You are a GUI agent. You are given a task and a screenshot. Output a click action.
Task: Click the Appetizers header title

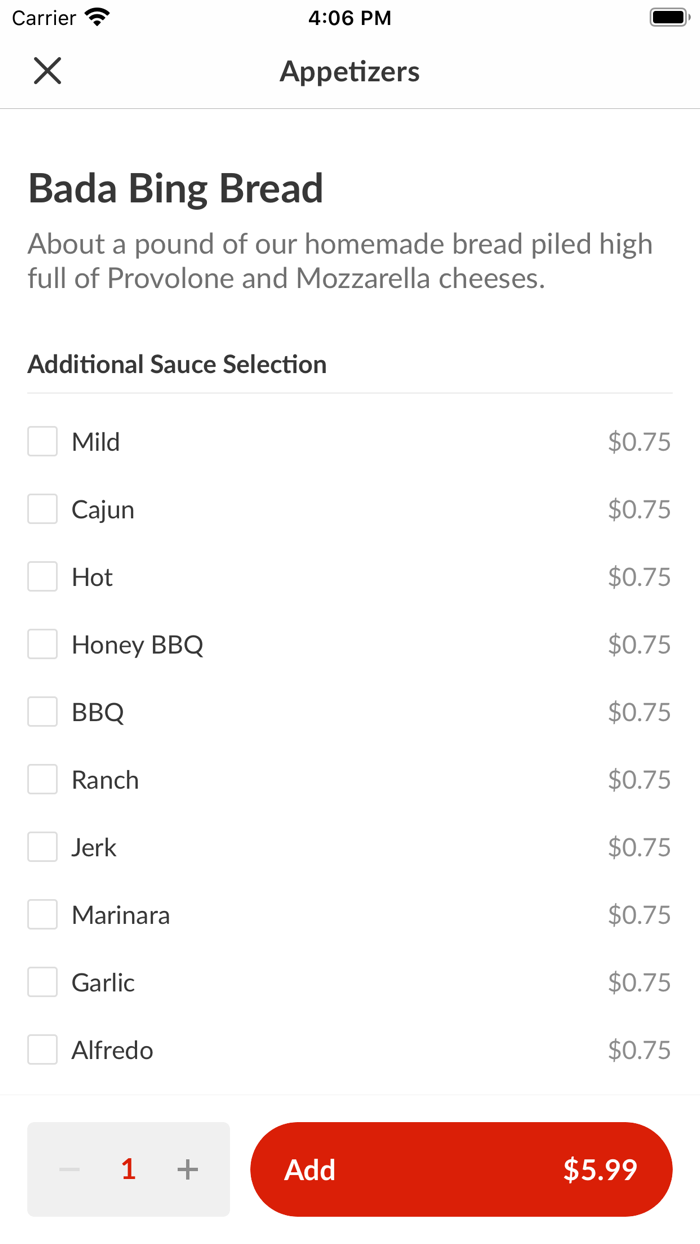(349, 70)
